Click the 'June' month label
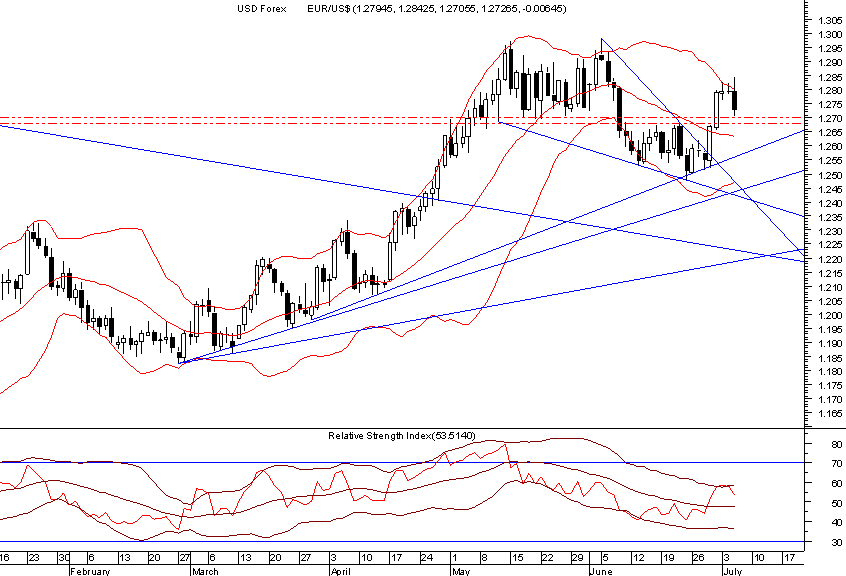This screenshot has height=576, width=846. click(601, 571)
